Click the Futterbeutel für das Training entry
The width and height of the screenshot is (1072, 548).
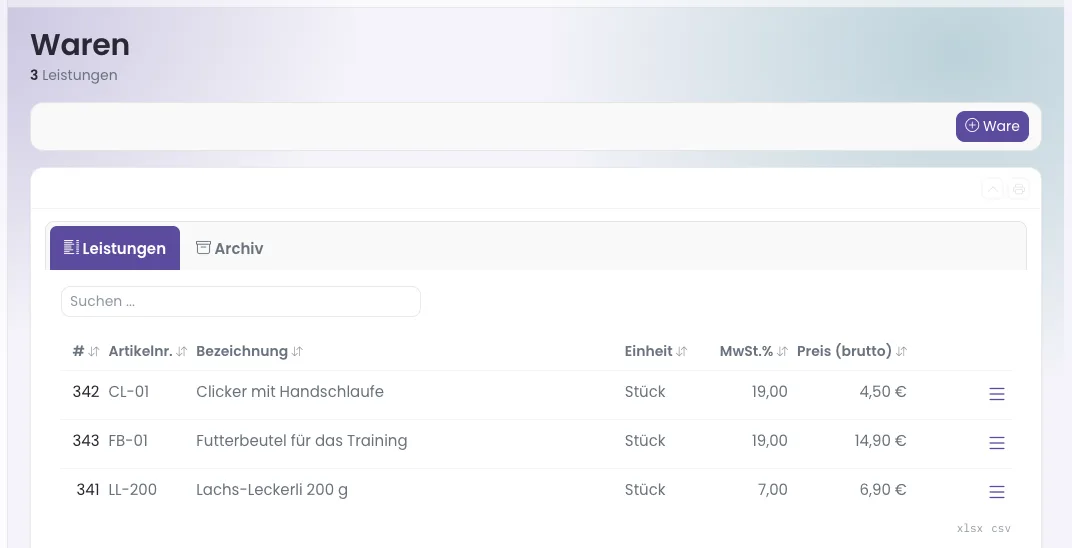pos(302,441)
